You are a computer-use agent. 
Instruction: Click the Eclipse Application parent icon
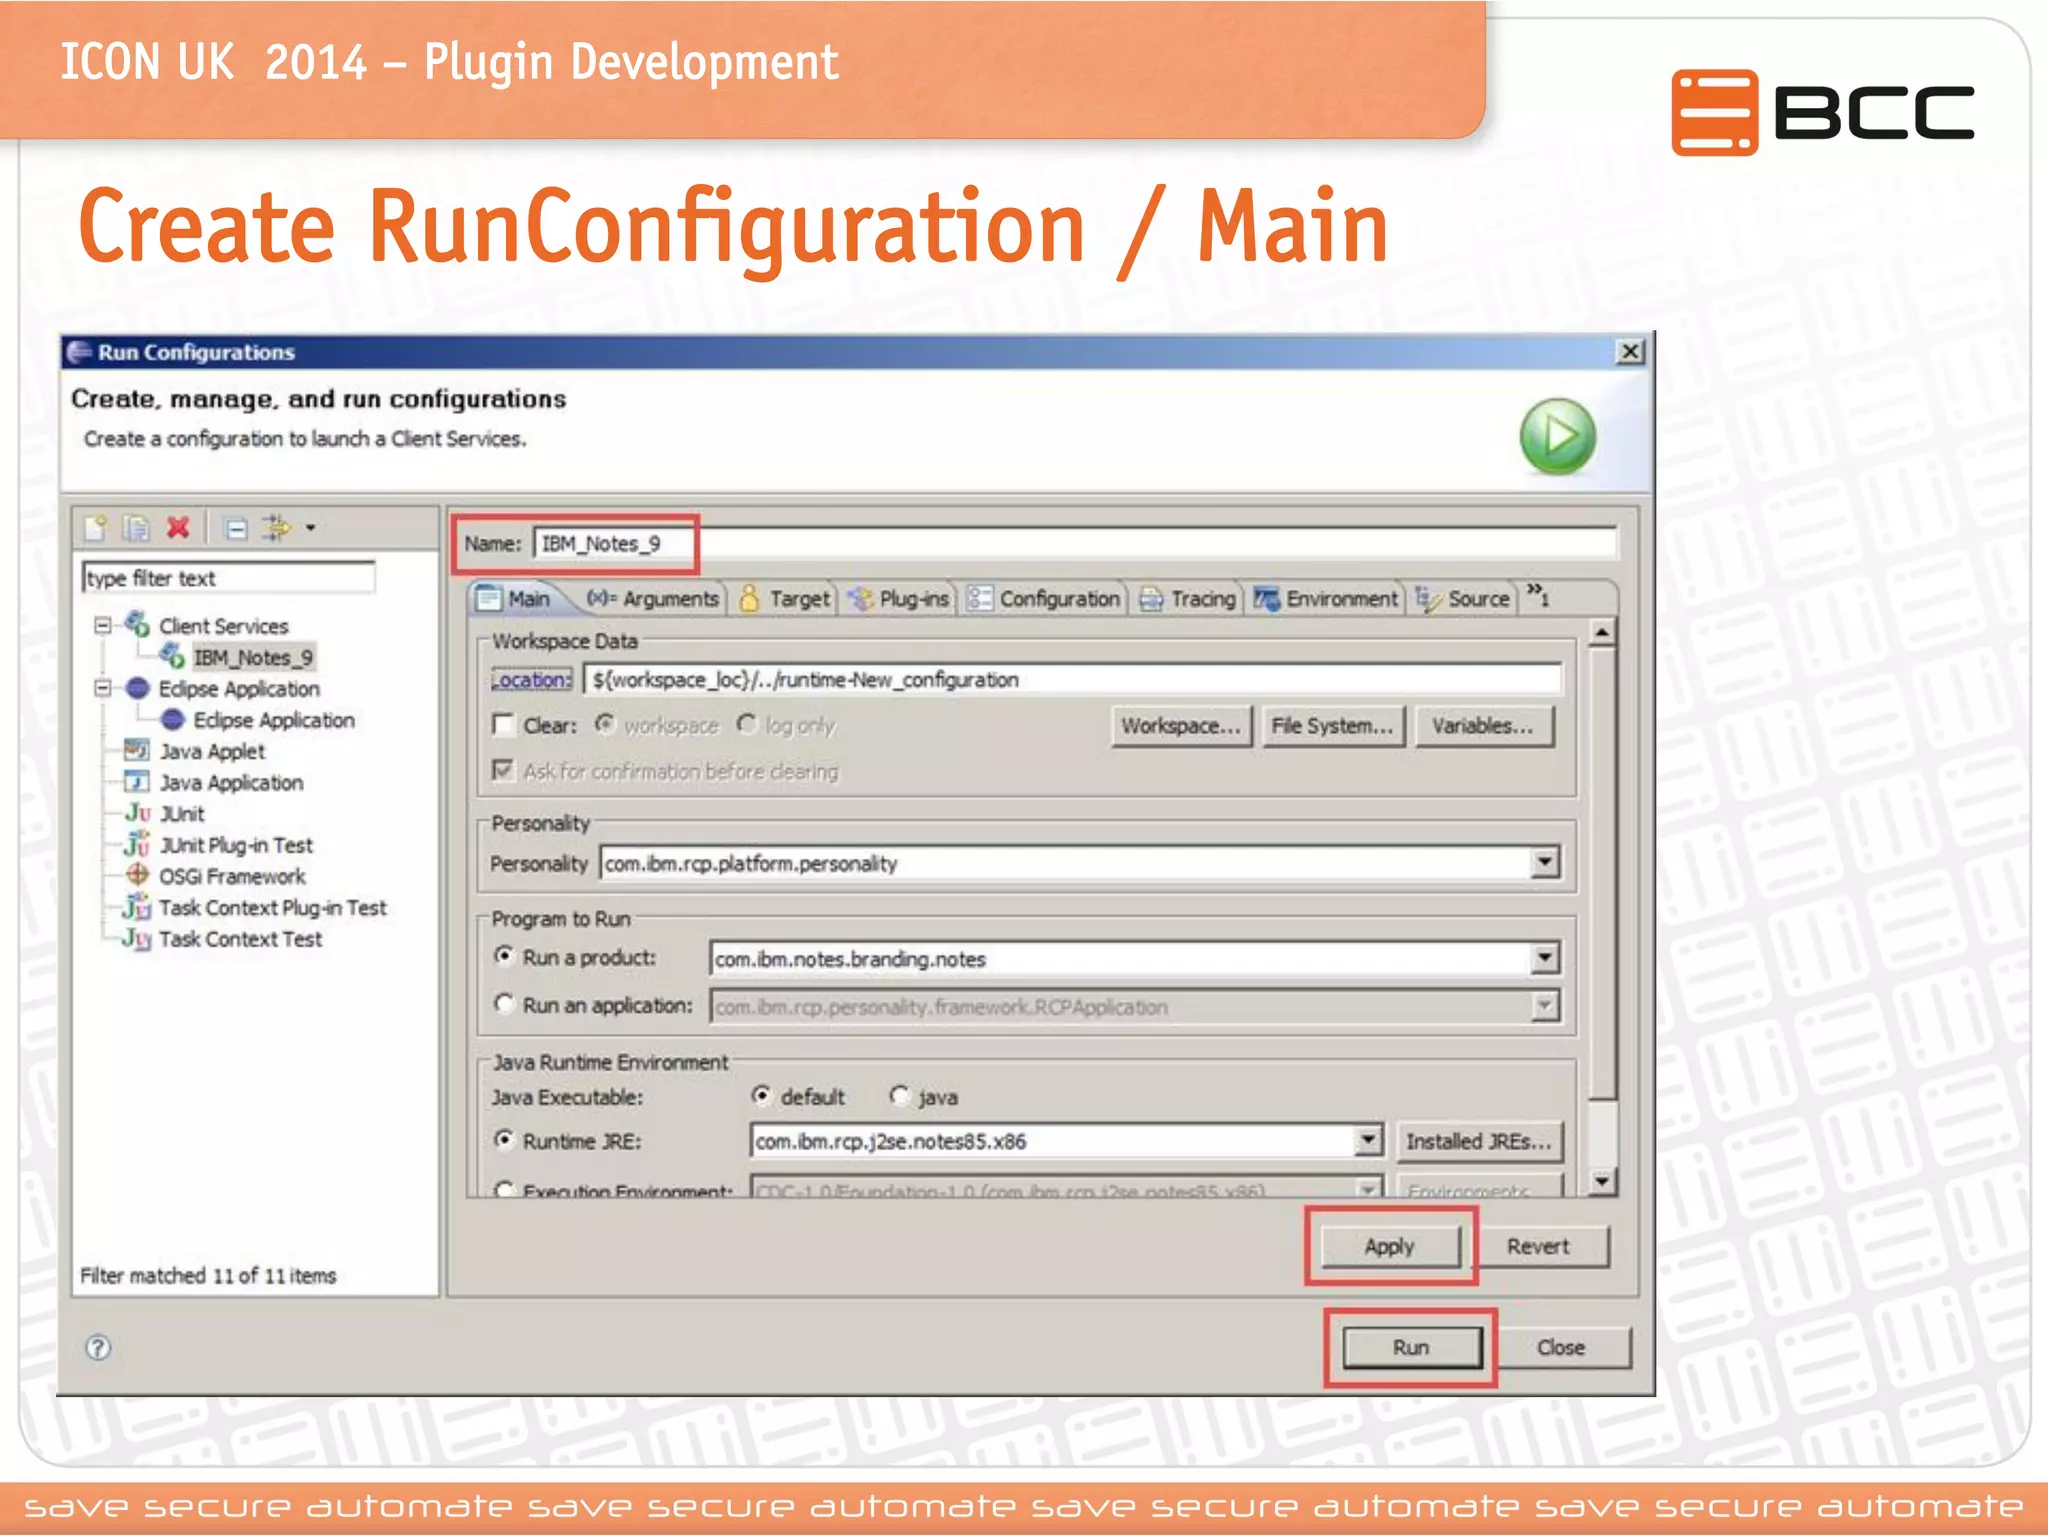pyautogui.click(x=138, y=688)
